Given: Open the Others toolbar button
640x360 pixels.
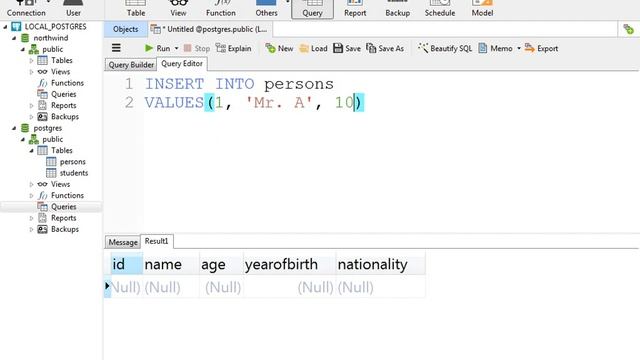Looking at the screenshot, I should tap(267, 9).
